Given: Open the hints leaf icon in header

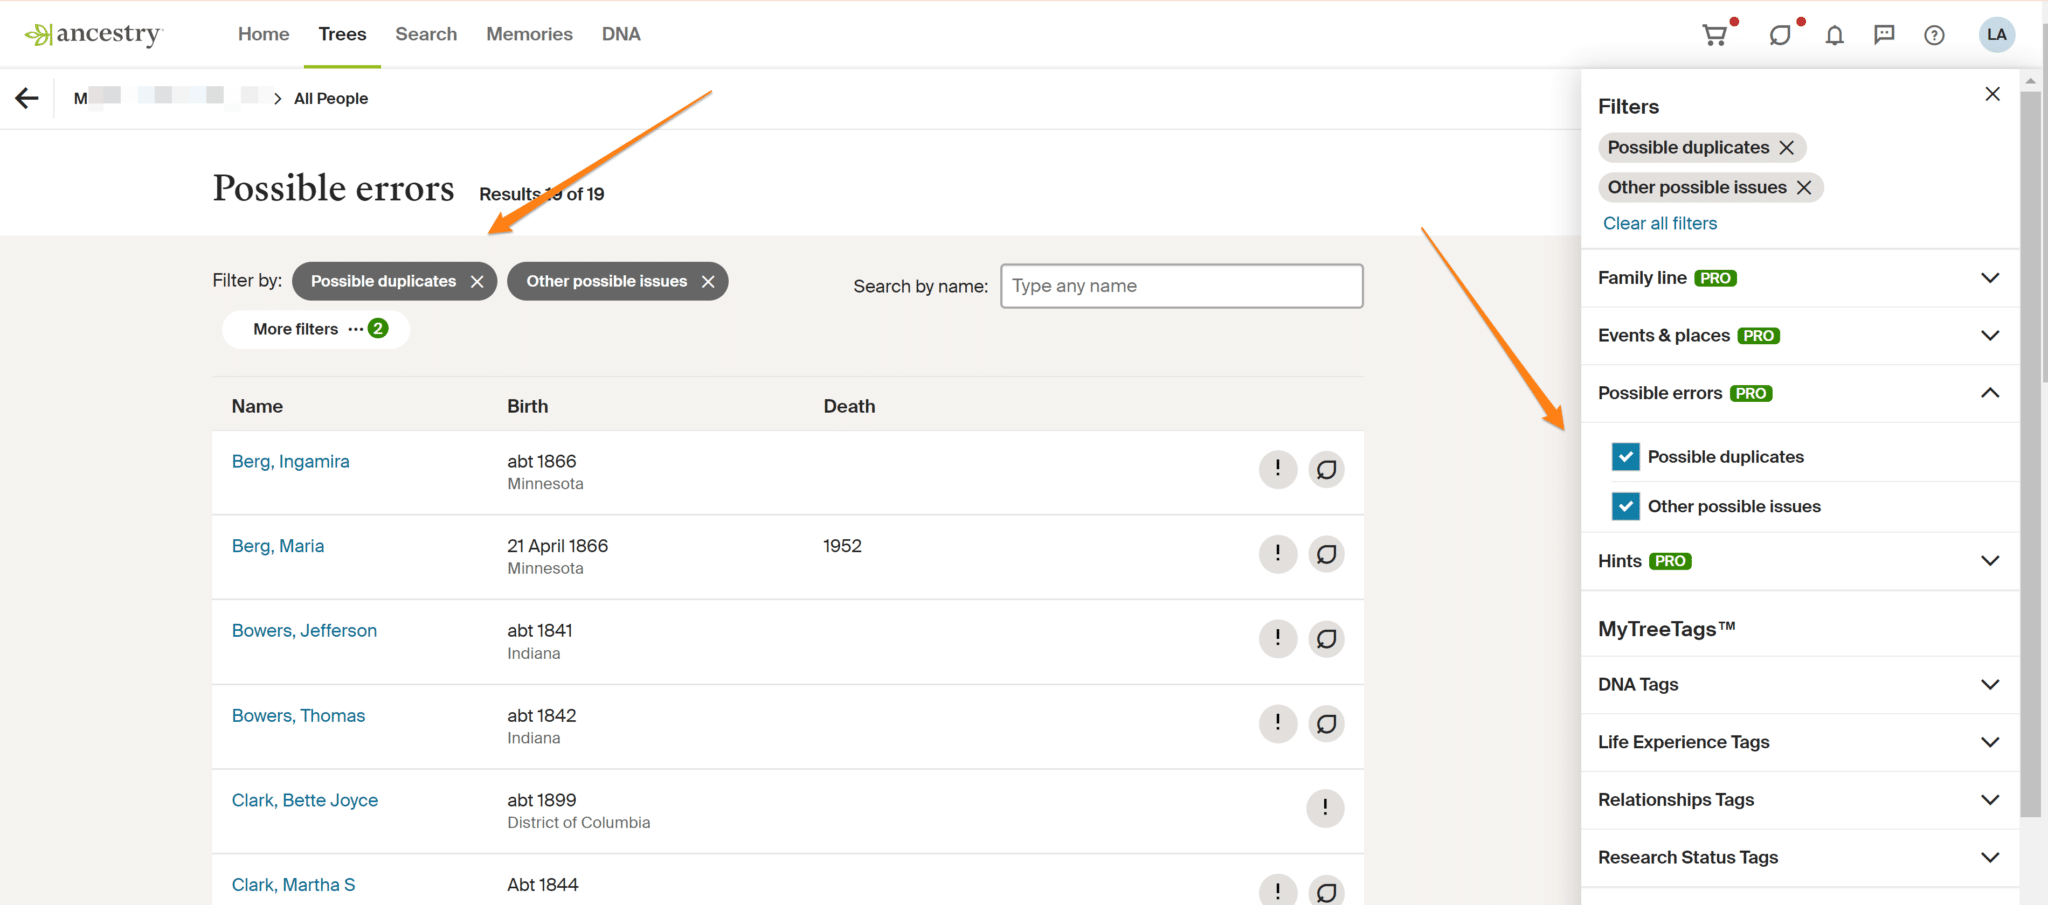Looking at the screenshot, I should pyautogui.click(x=1780, y=35).
